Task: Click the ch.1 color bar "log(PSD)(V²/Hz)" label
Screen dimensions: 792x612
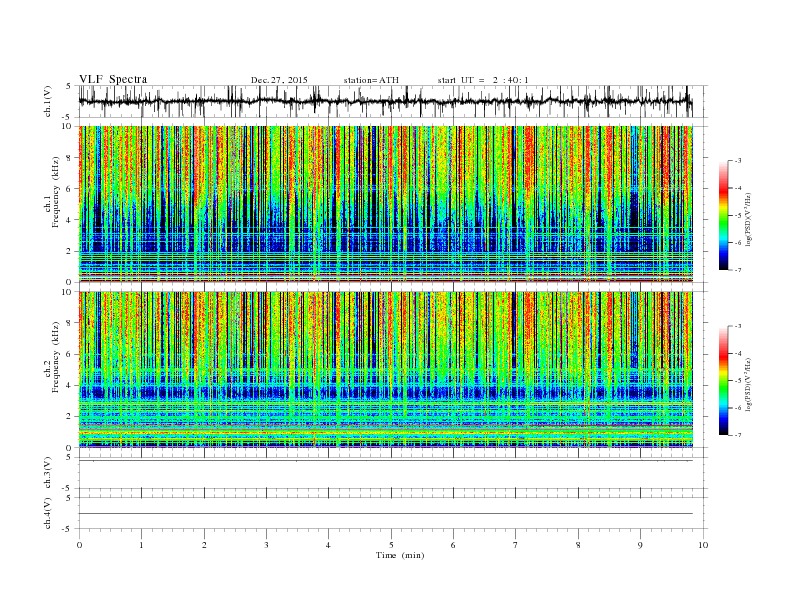Action: click(x=749, y=219)
